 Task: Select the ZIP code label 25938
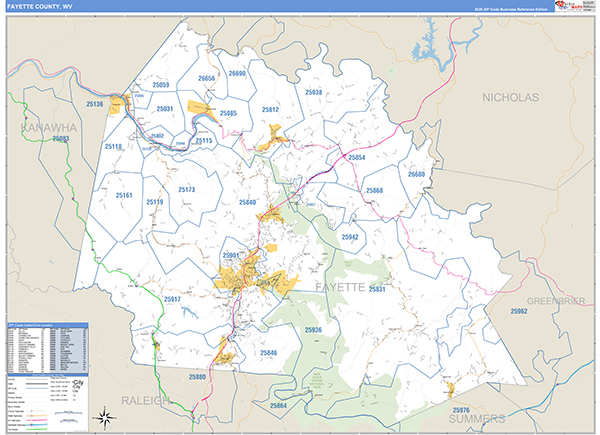click(314, 92)
